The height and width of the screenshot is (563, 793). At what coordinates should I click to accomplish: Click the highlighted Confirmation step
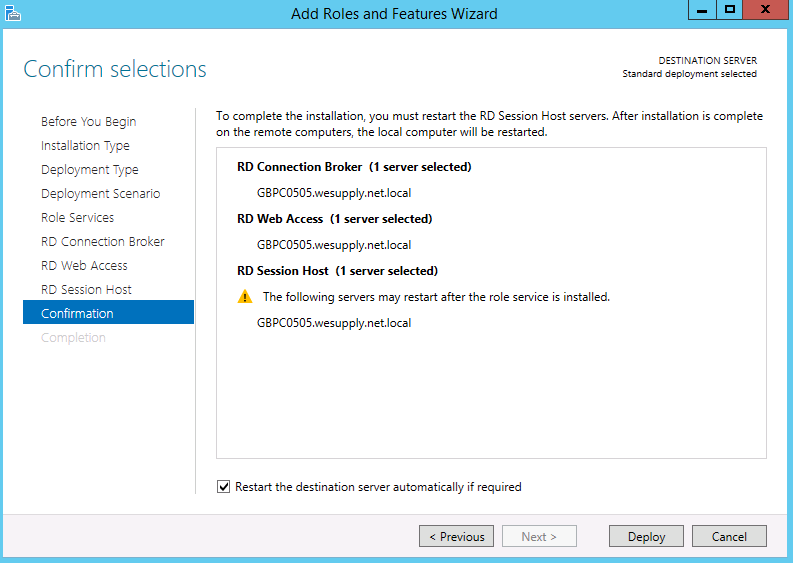coord(108,313)
